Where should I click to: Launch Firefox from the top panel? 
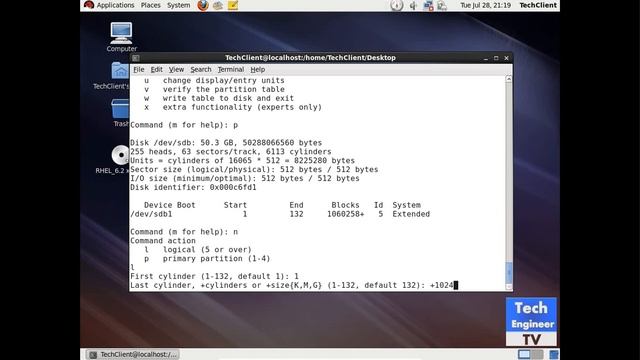tap(203, 5)
